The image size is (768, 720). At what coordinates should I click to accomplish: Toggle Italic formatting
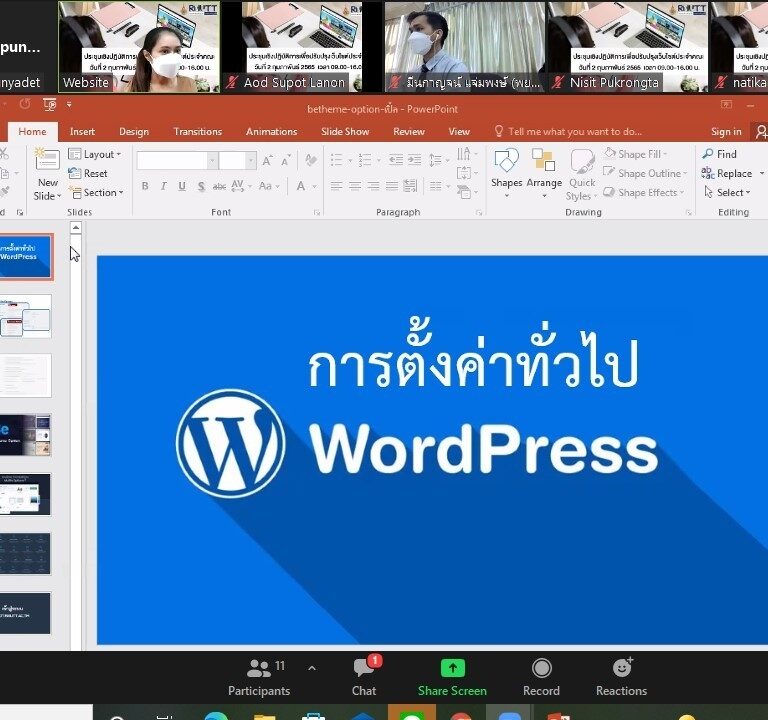(164, 186)
